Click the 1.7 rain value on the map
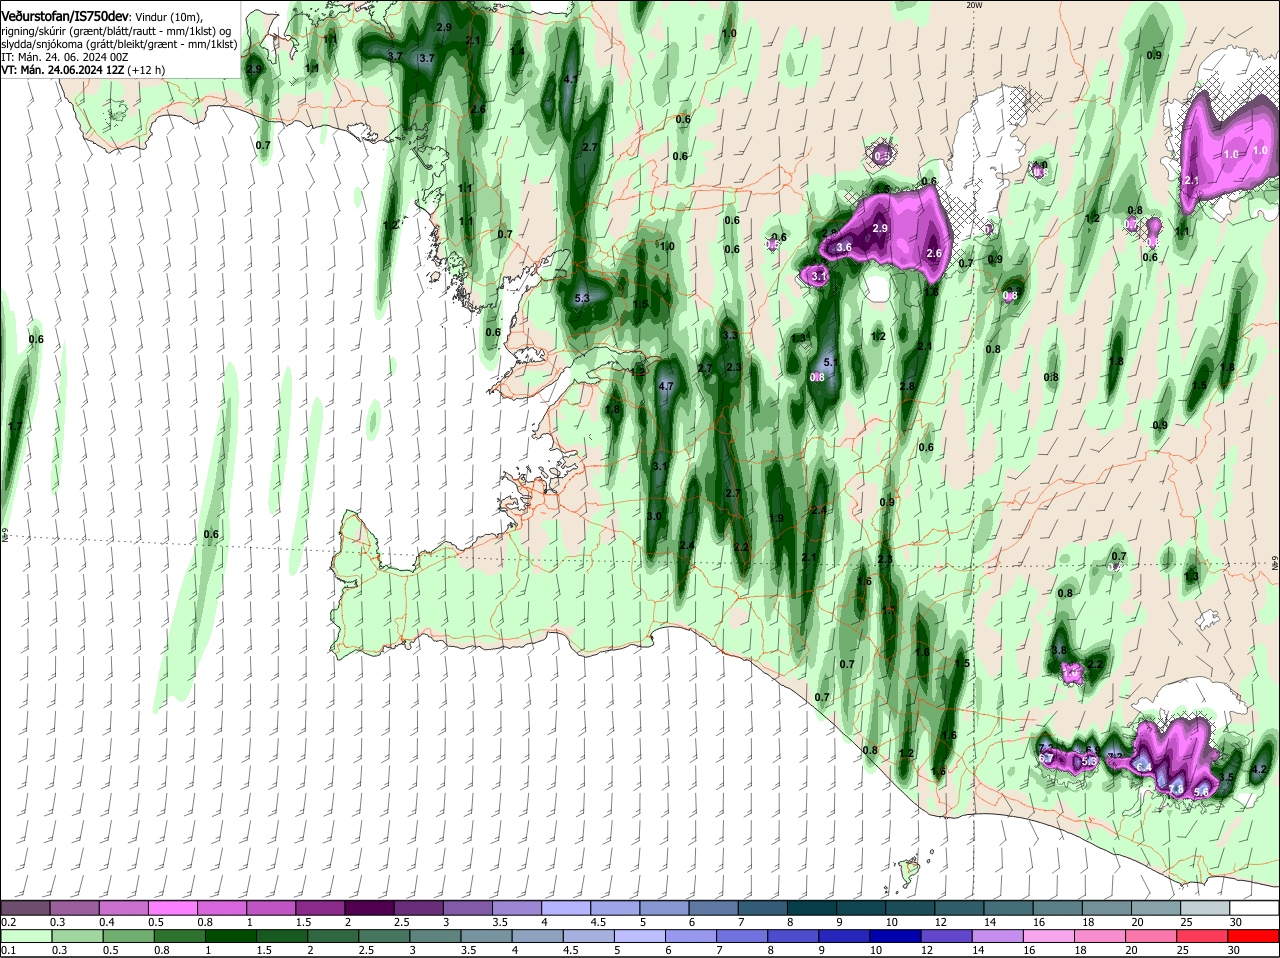The image size is (1280, 958). pyautogui.click(x=14, y=426)
